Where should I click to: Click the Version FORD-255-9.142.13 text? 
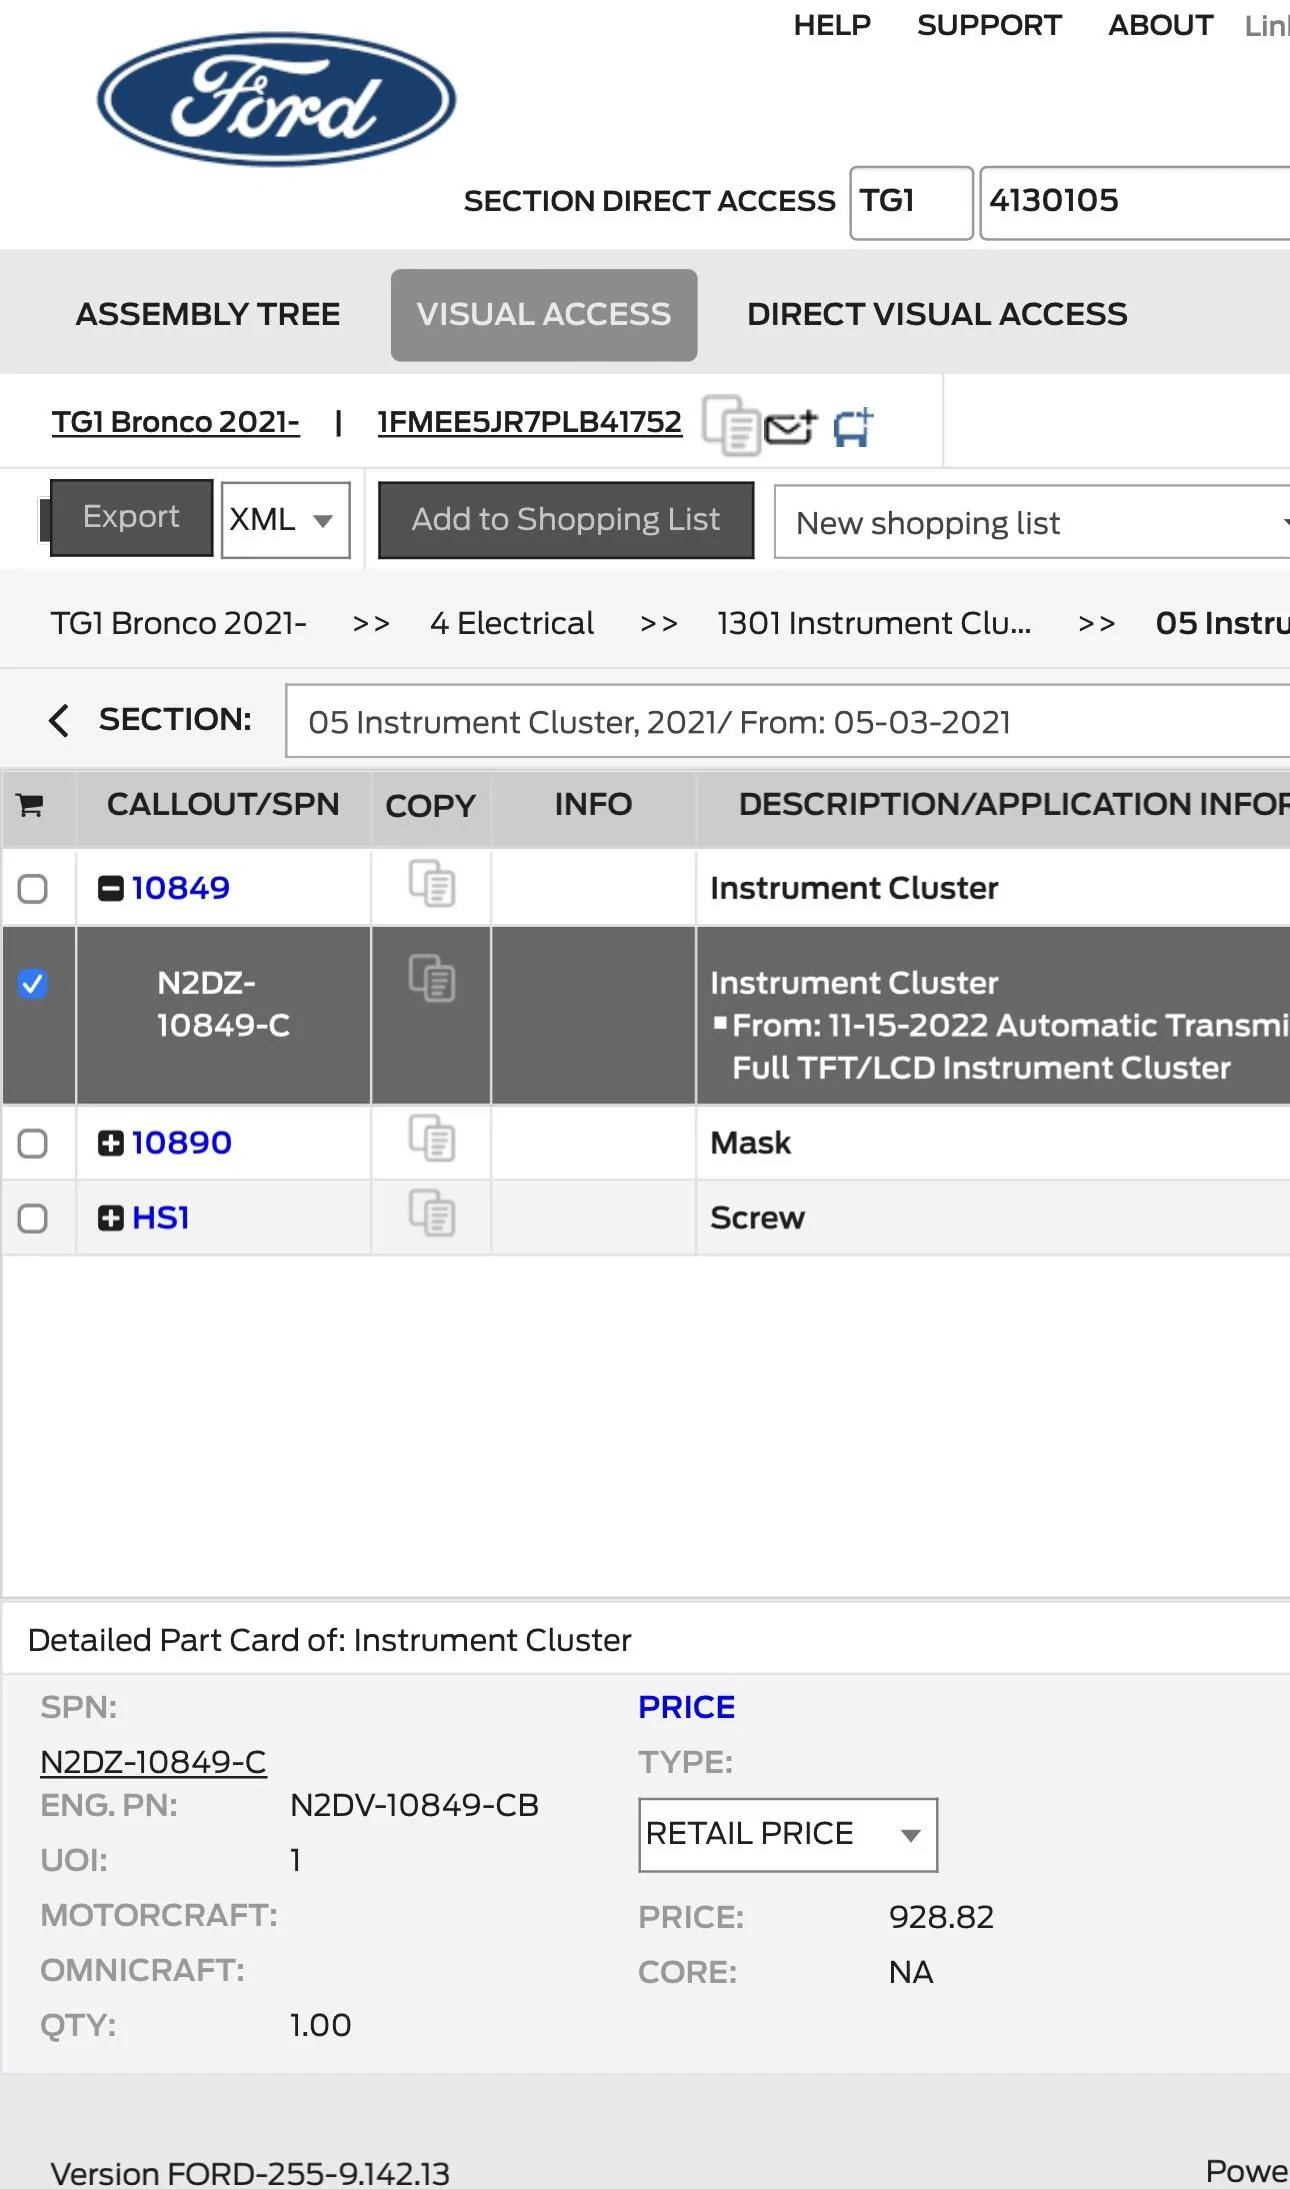250,2173
